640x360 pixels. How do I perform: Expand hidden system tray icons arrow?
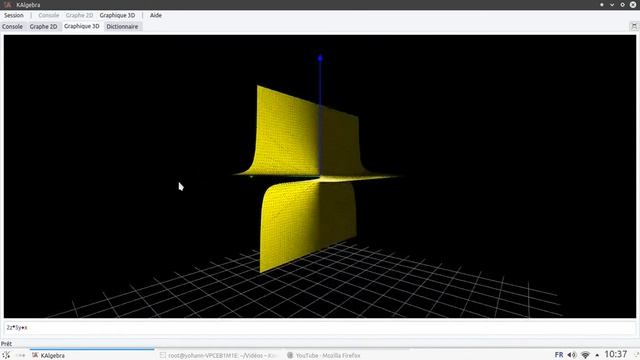pos(597,355)
